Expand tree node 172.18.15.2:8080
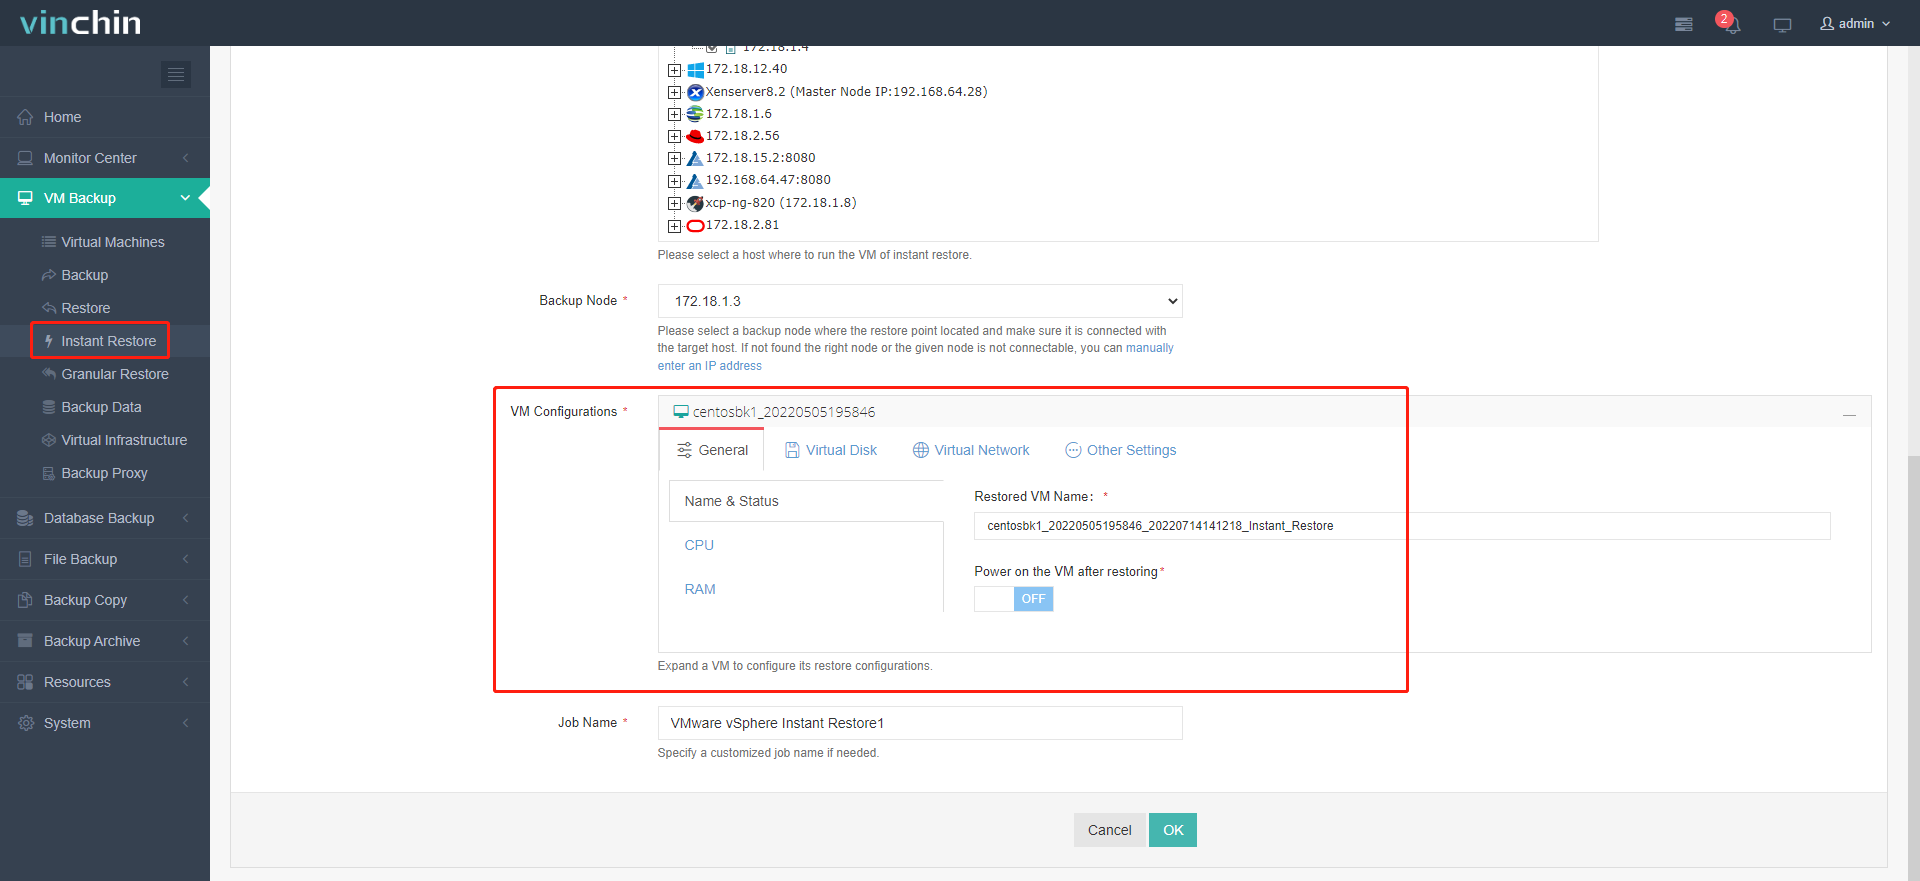The width and height of the screenshot is (1920, 881). (x=674, y=158)
